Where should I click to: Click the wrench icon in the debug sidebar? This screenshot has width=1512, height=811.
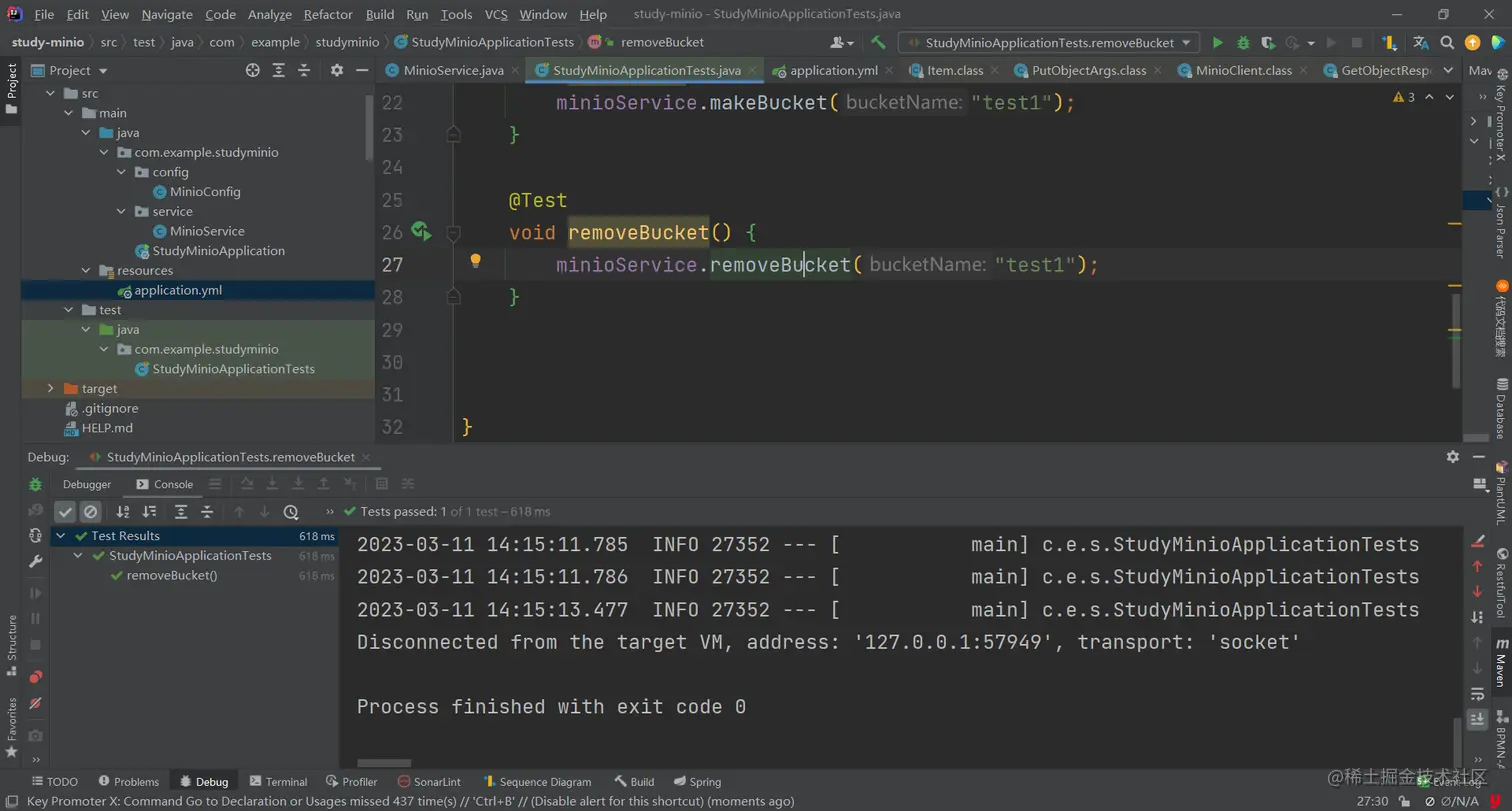click(x=36, y=563)
